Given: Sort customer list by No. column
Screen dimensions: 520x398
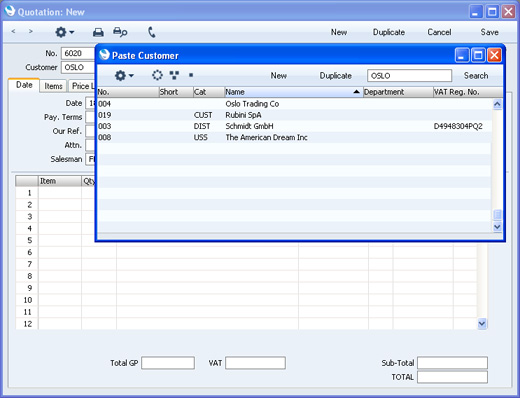Looking at the screenshot, I should [x=128, y=92].
